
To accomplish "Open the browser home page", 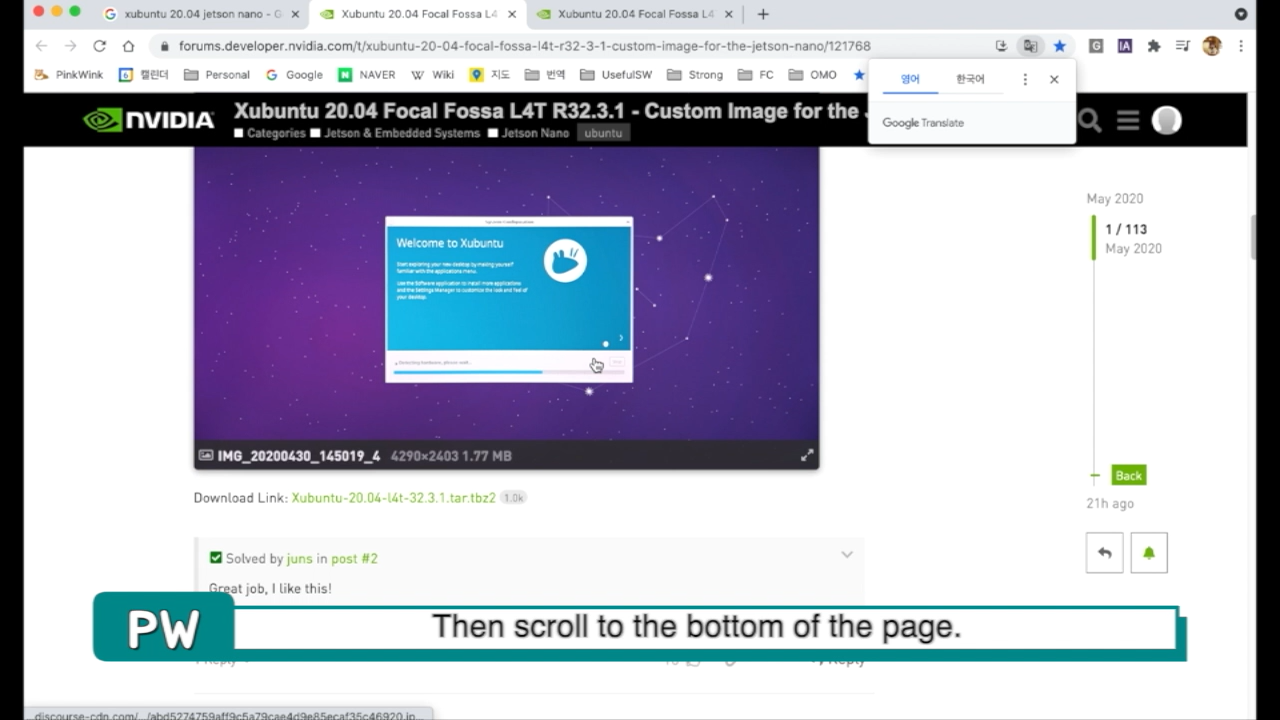I will [x=128, y=46].
